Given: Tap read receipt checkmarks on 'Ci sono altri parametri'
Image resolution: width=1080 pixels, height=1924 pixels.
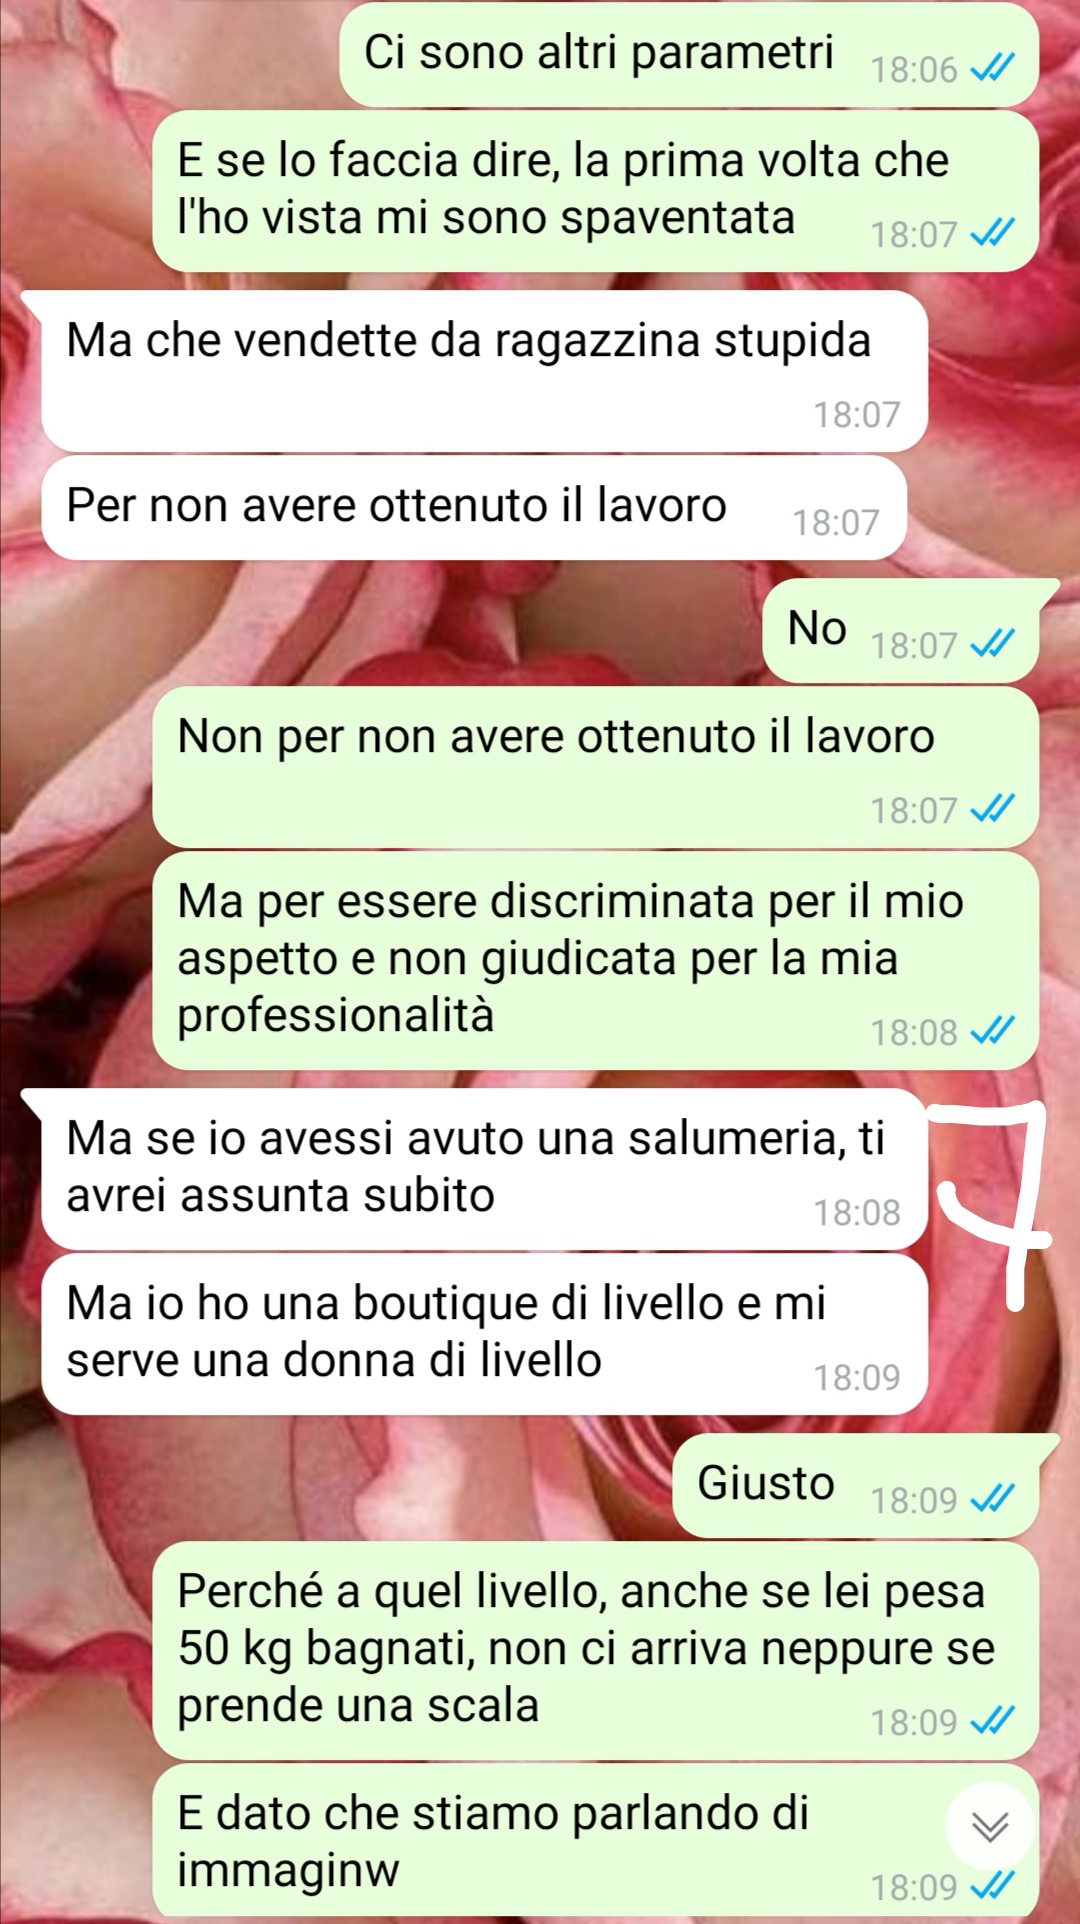Looking at the screenshot, I should pyautogui.click(x=993, y=68).
